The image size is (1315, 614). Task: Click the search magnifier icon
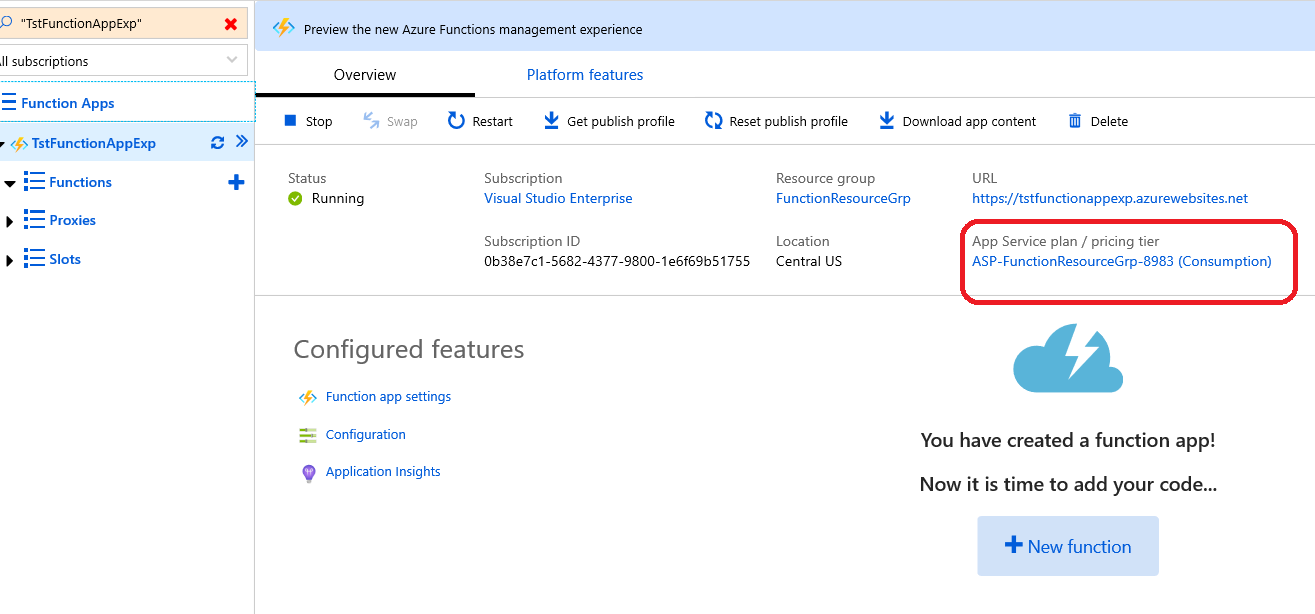6,22
